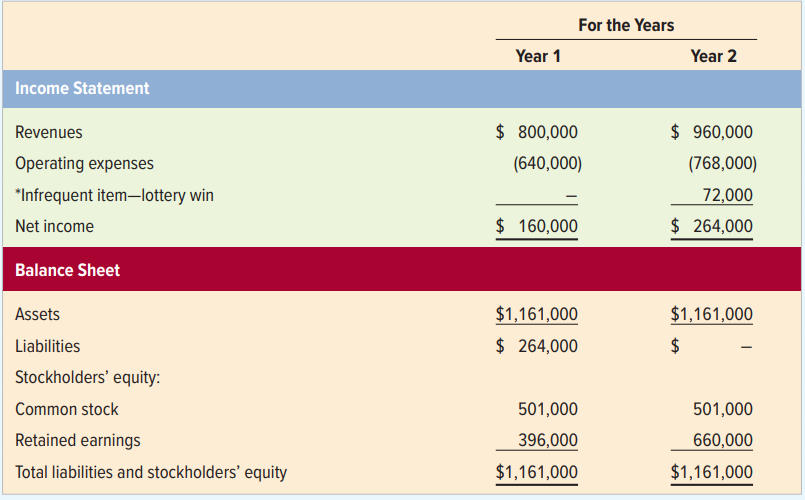Click Year 1 Retained earnings 396,000
Image resolution: width=805 pixels, height=500 pixels.
(548, 440)
